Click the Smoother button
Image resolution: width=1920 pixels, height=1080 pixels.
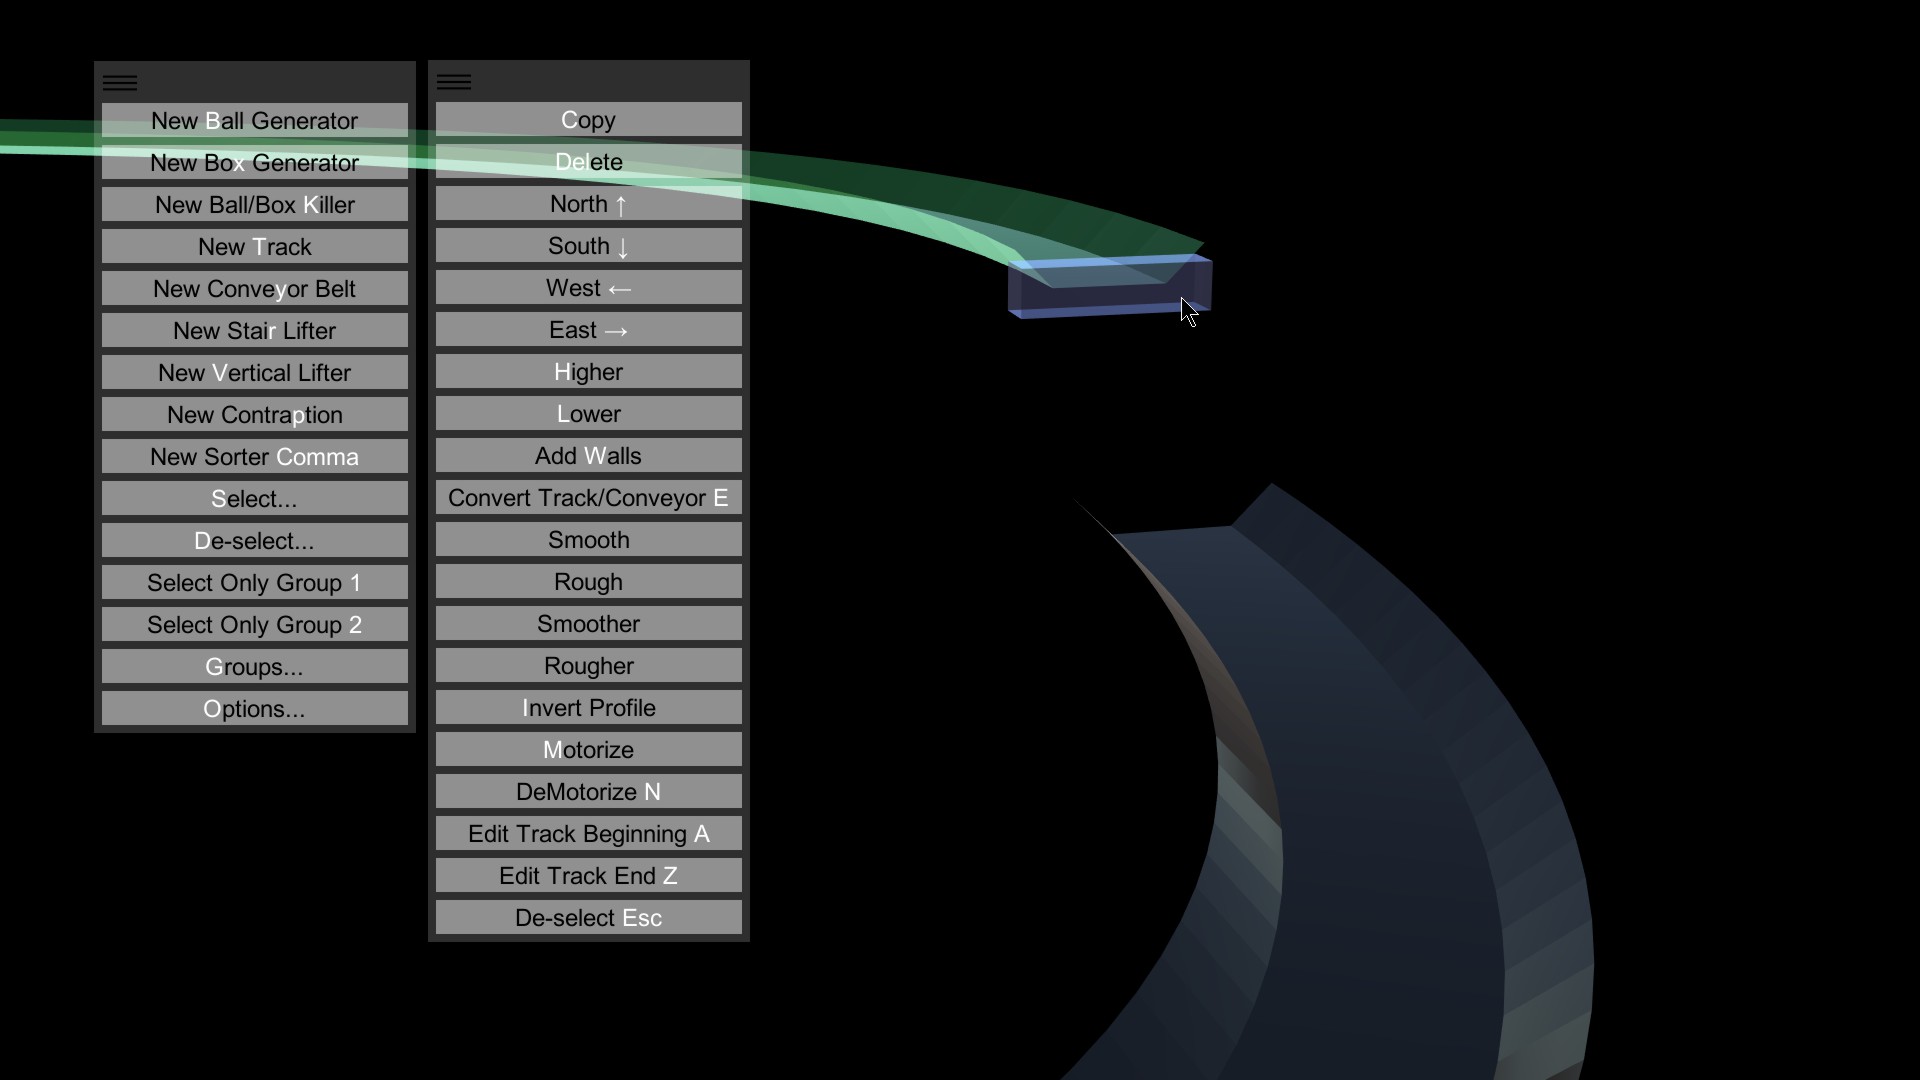pos(589,624)
